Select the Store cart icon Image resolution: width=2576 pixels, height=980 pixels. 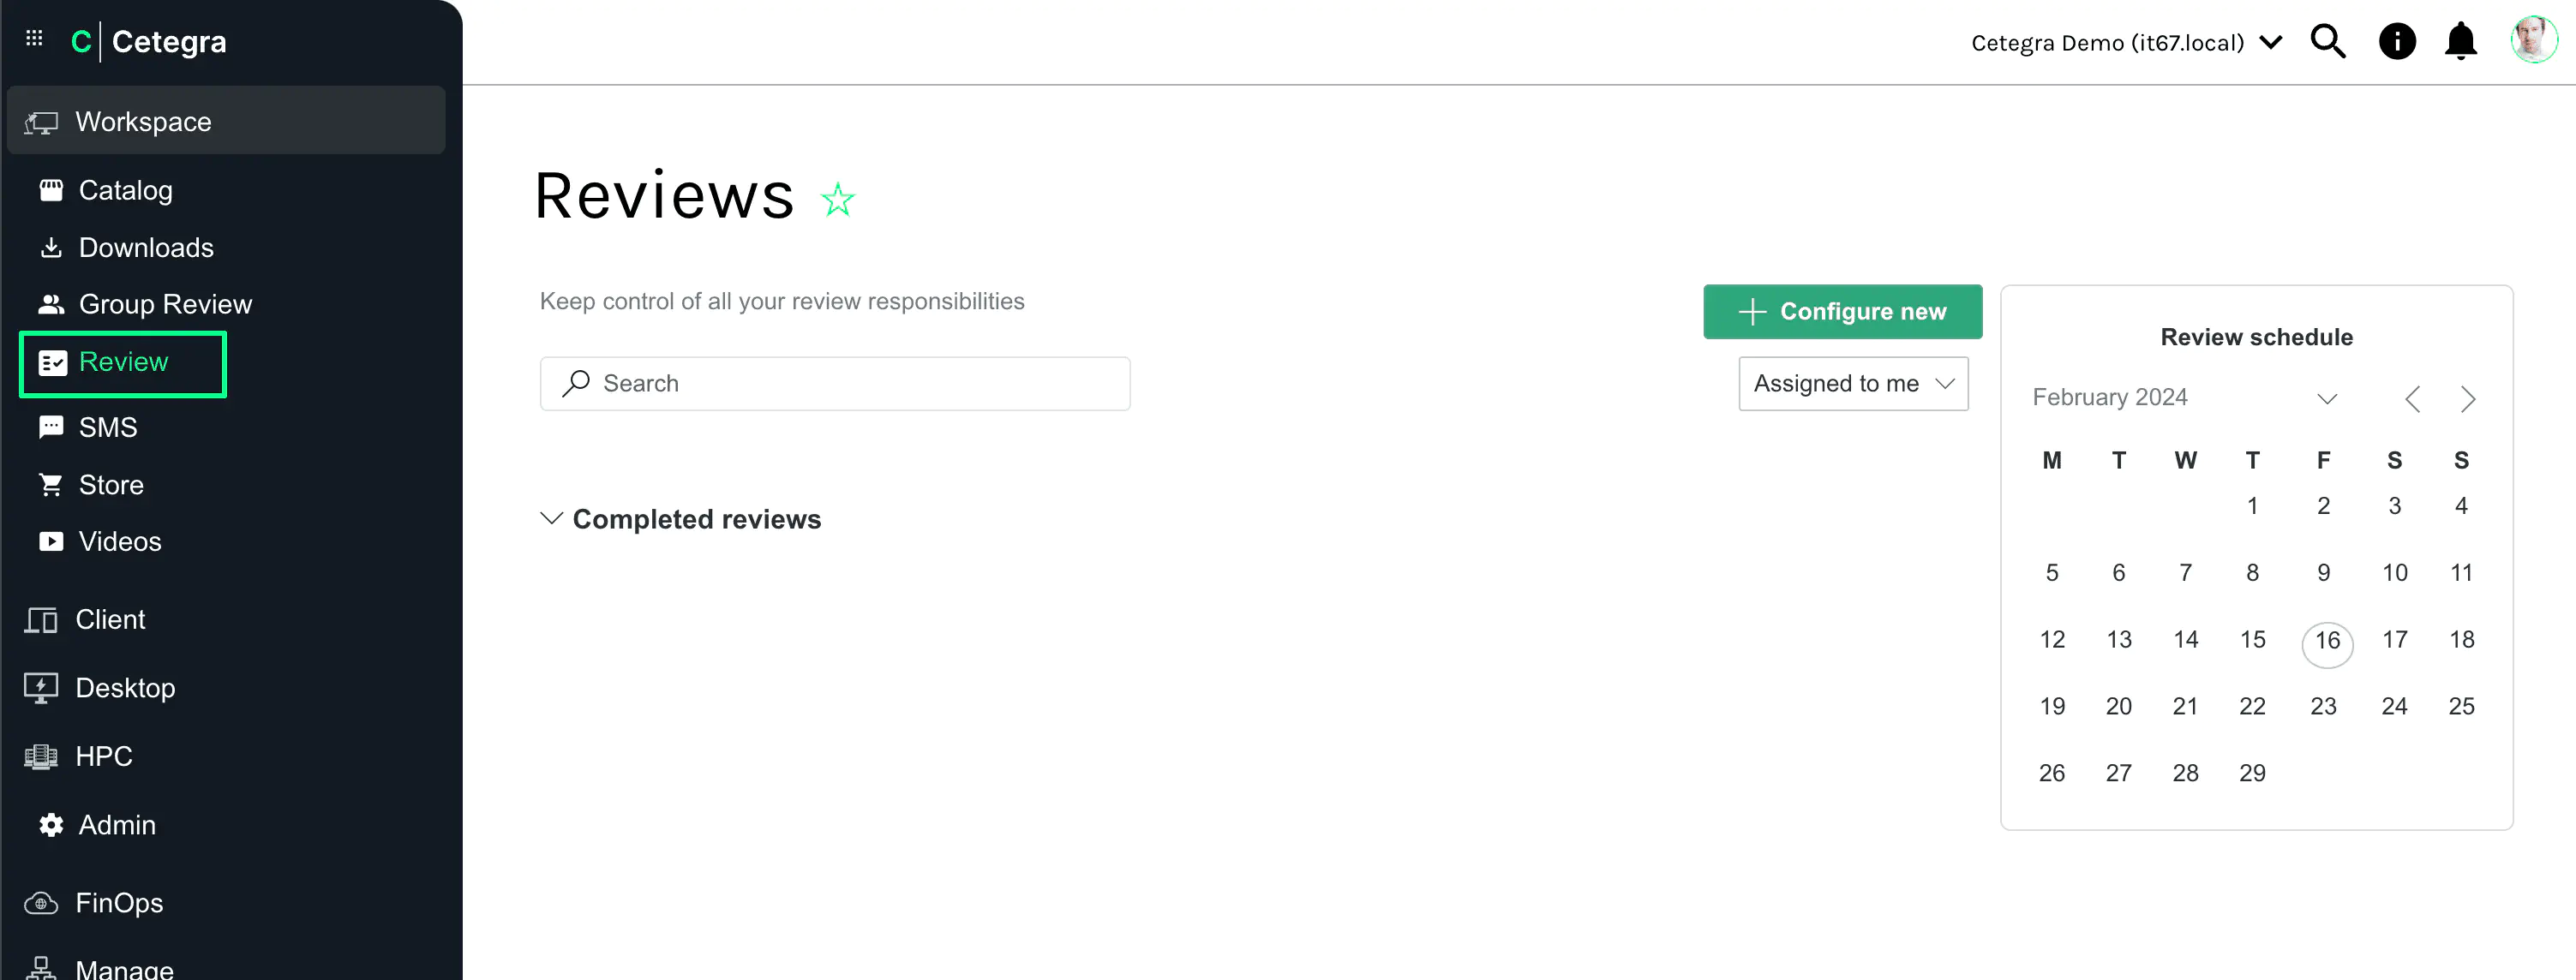tap(51, 484)
